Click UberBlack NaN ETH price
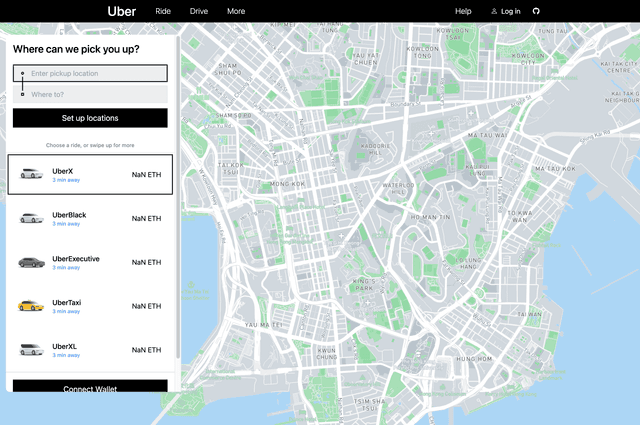This screenshot has width=640, height=425. (x=147, y=218)
